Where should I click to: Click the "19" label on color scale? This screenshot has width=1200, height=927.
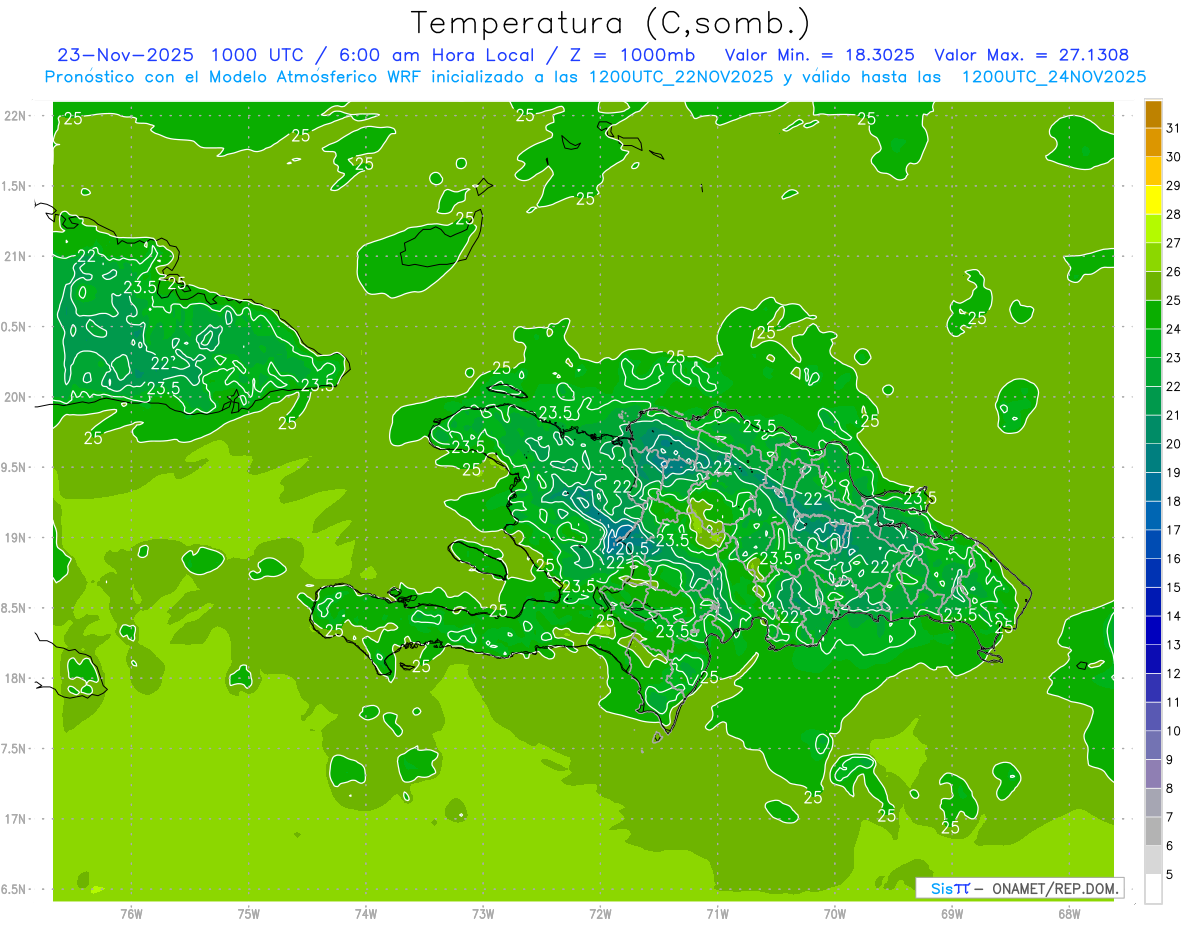tap(1173, 472)
